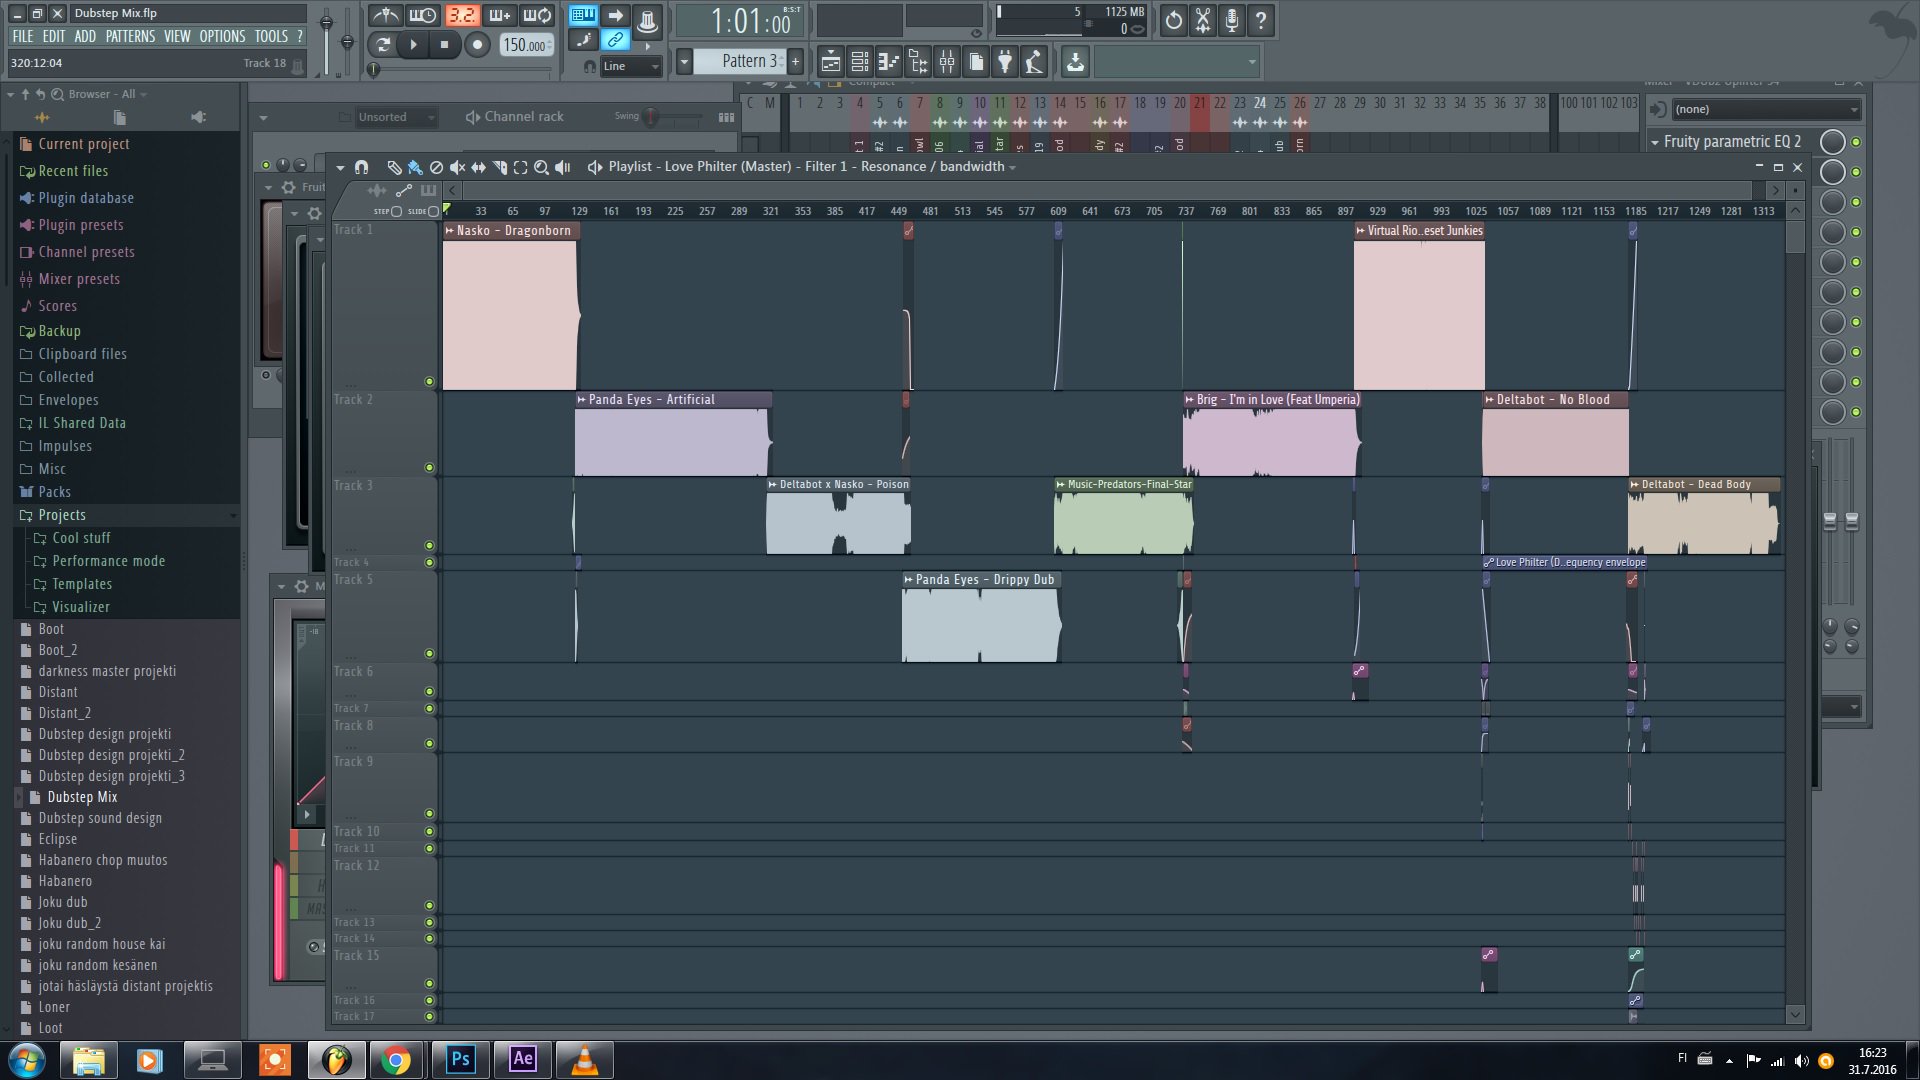Open the help question mark button
Screen dimensions: 1920x1080
coord(1261,20)
